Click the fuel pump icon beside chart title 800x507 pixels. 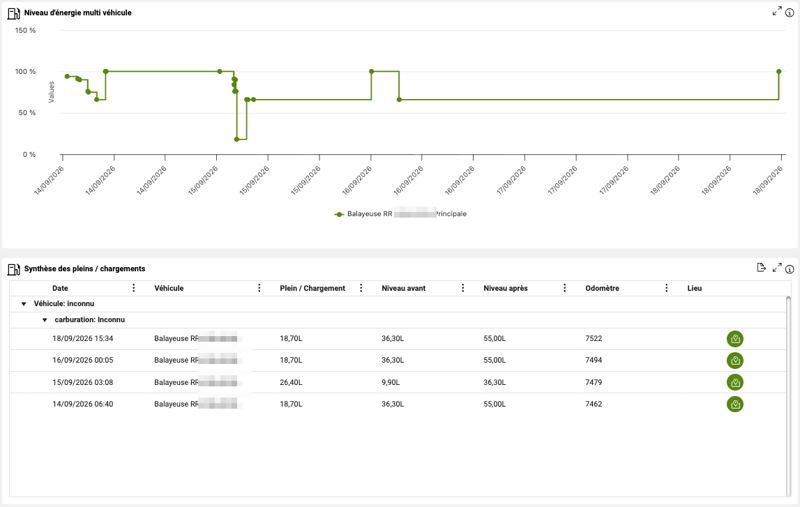pyautogui.click(x=14, y=13)
